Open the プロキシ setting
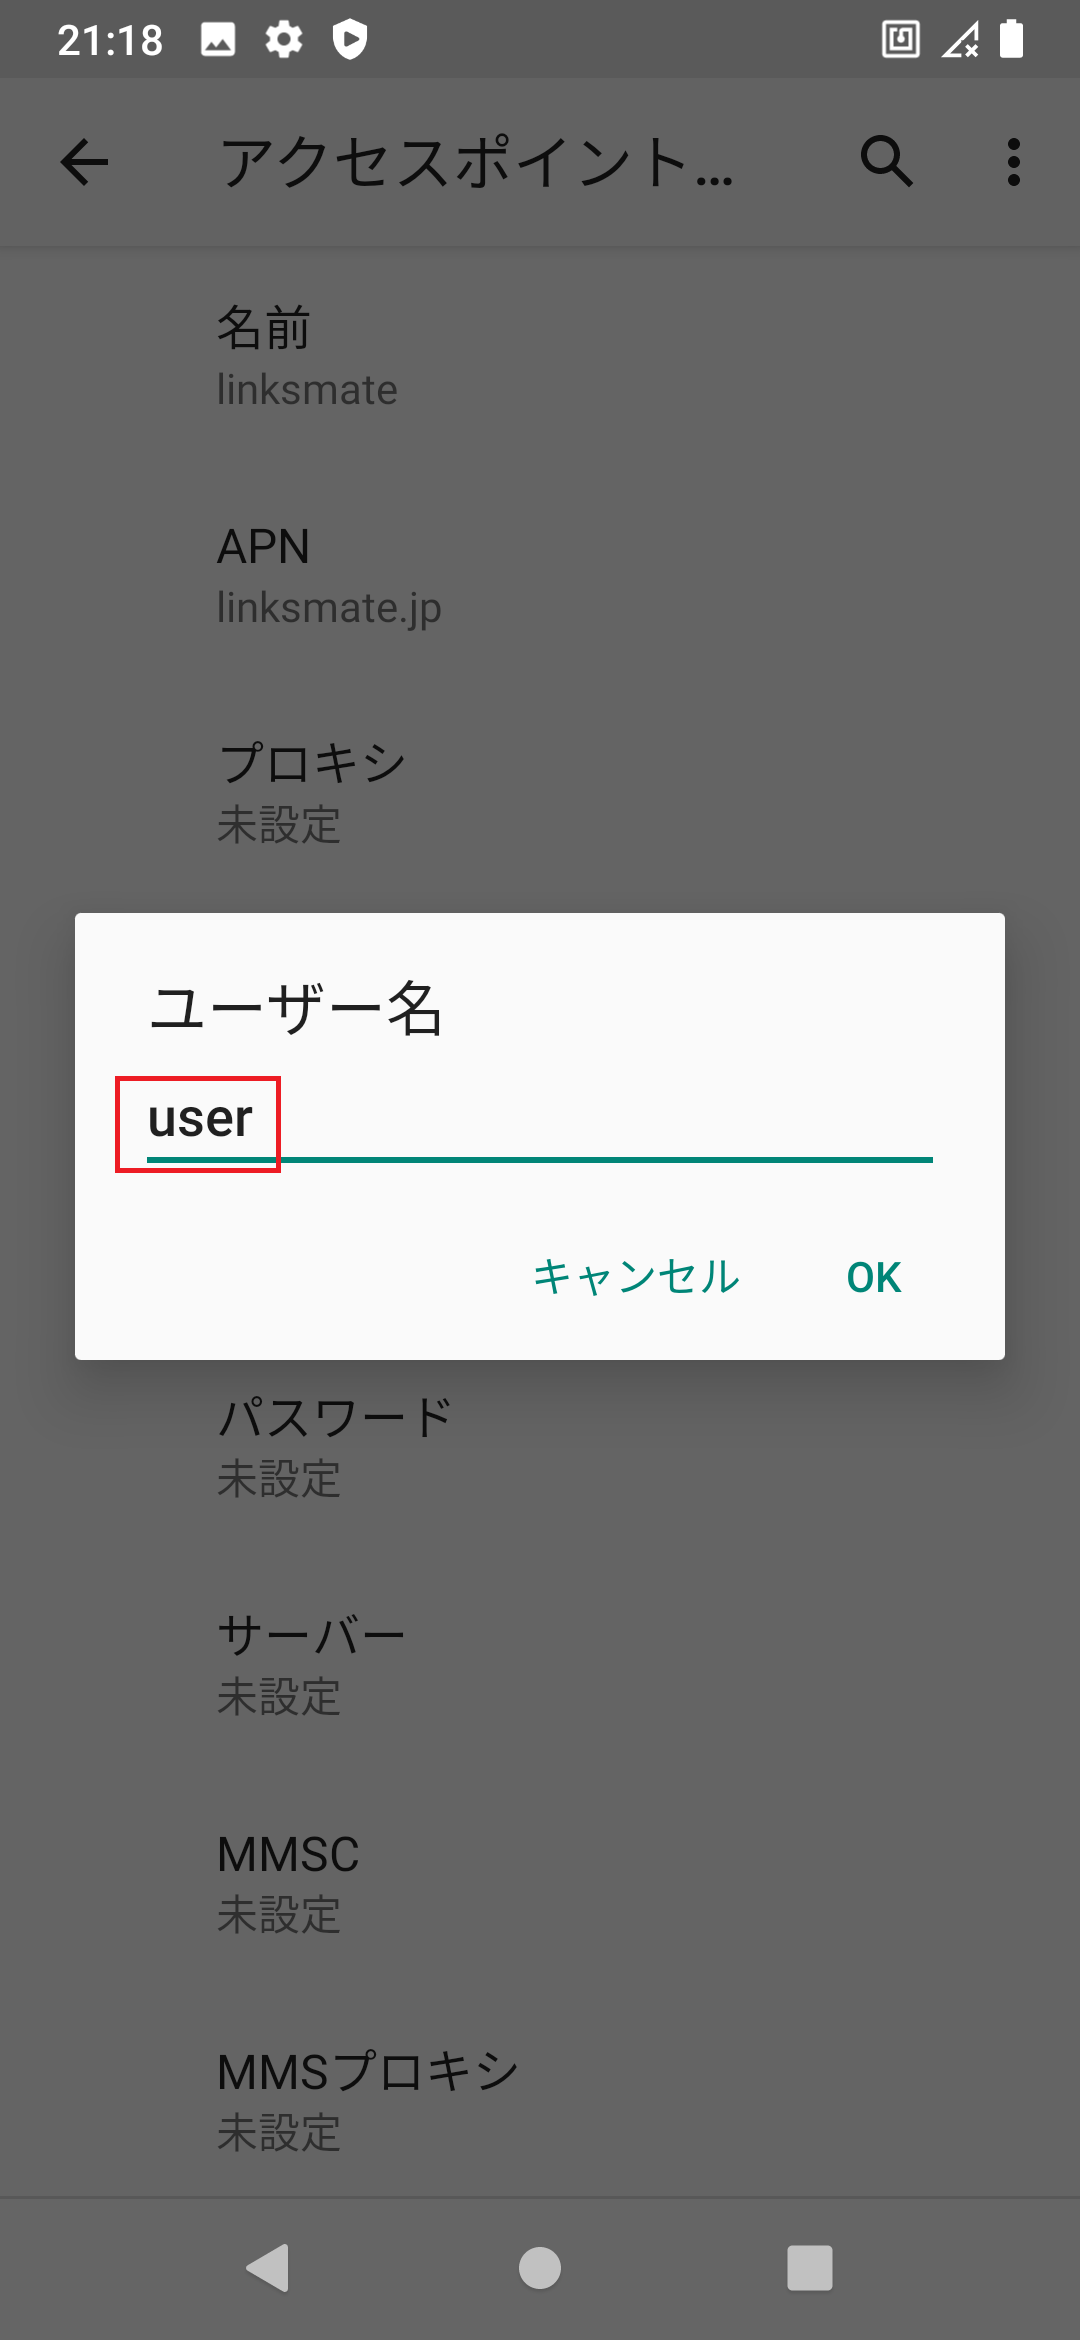1080x2340 pixels. click(x=540, y=793)
